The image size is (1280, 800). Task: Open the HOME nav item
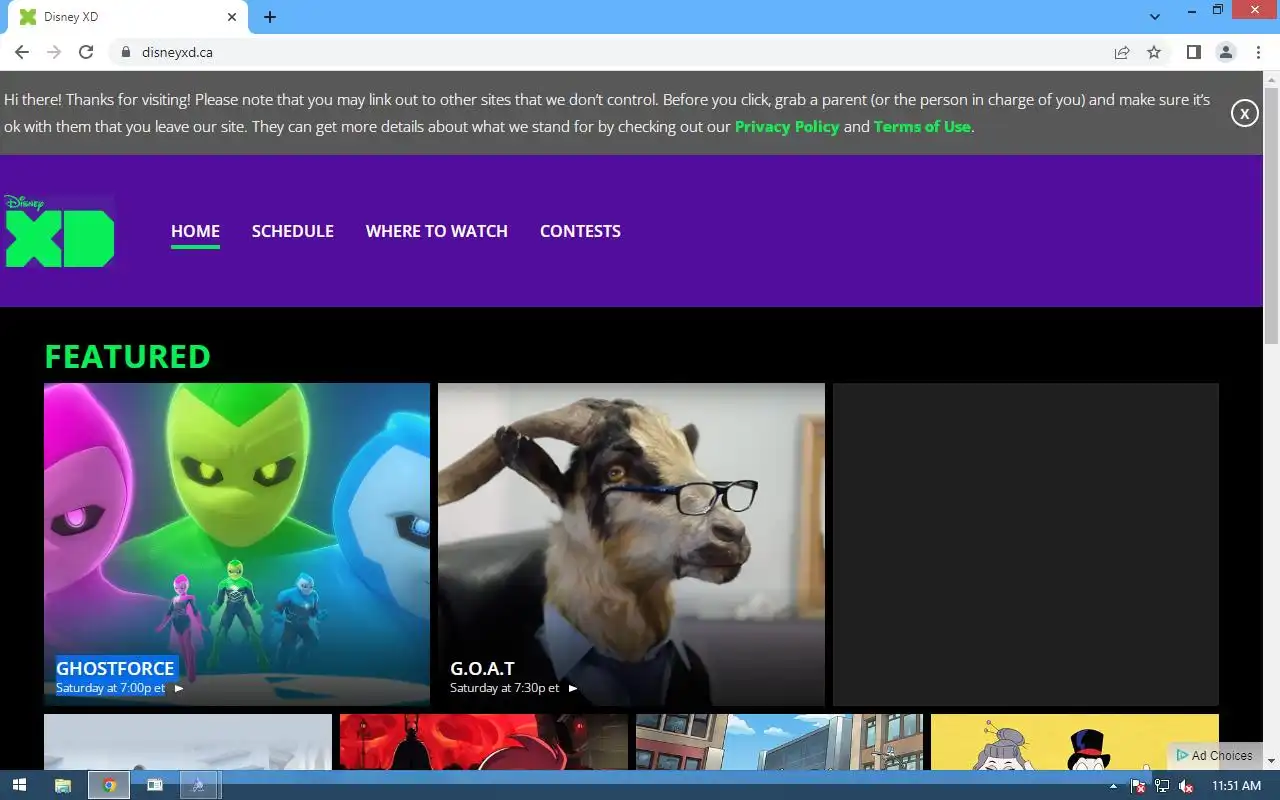(195, 231)
